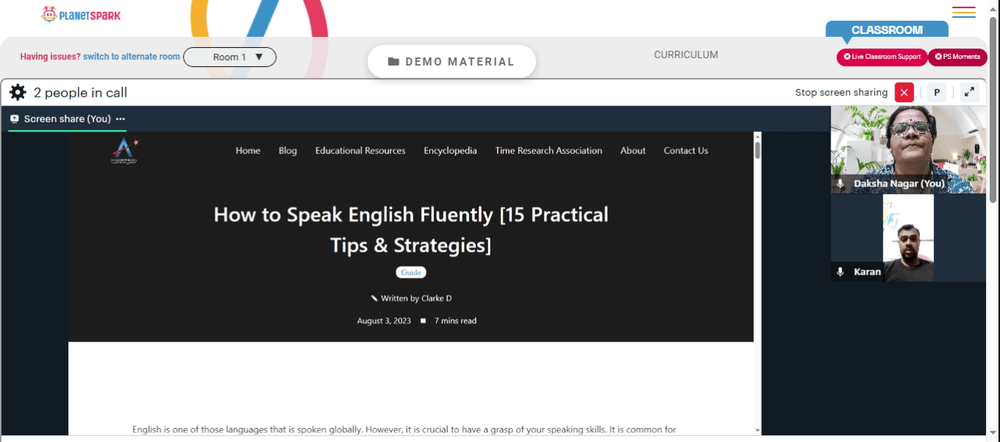1000x442 pixels.
Task: Open the call settings gear icon
Action: [18, 92]
